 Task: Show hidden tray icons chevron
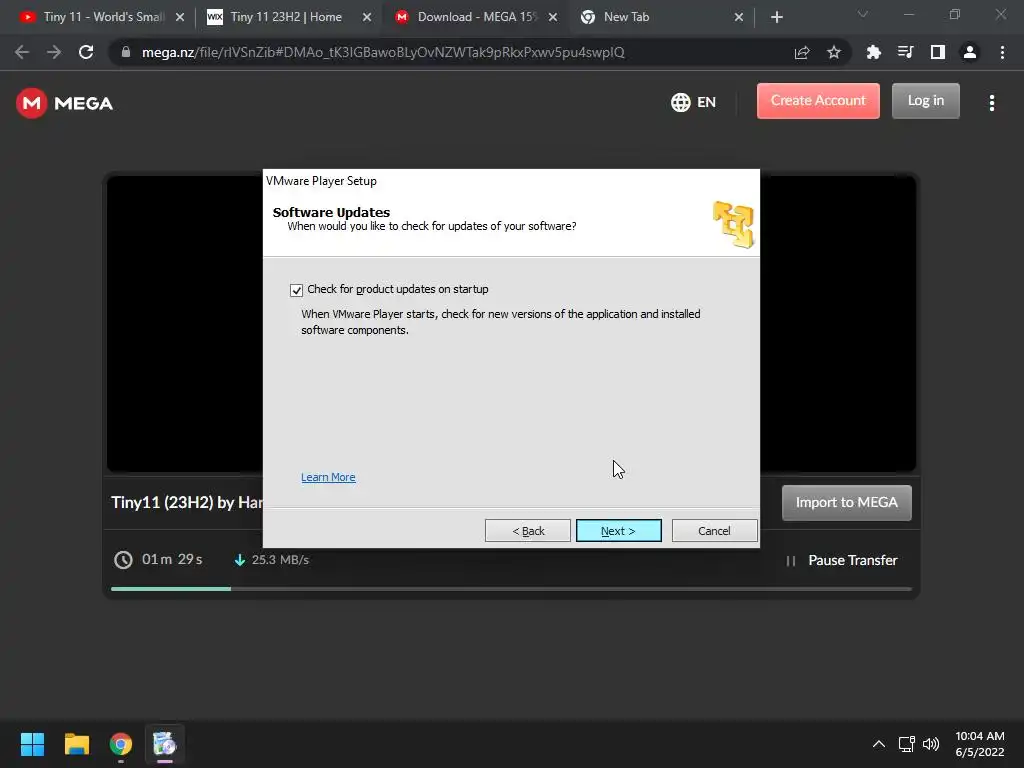coord(879,744)
